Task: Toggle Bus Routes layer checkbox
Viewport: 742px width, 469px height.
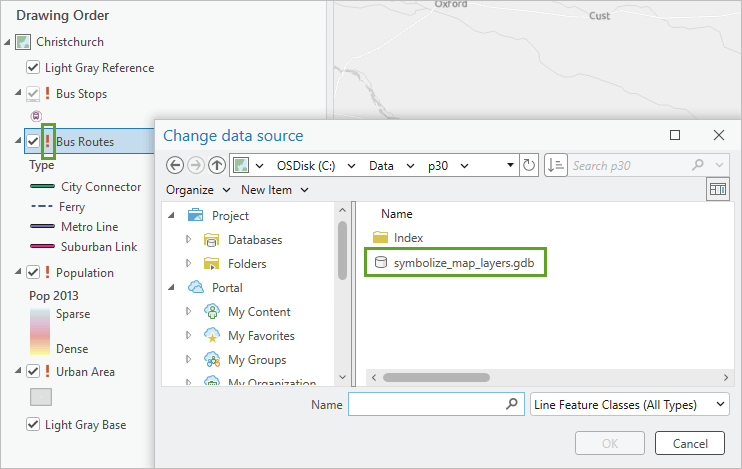Action: click(33, 141)
